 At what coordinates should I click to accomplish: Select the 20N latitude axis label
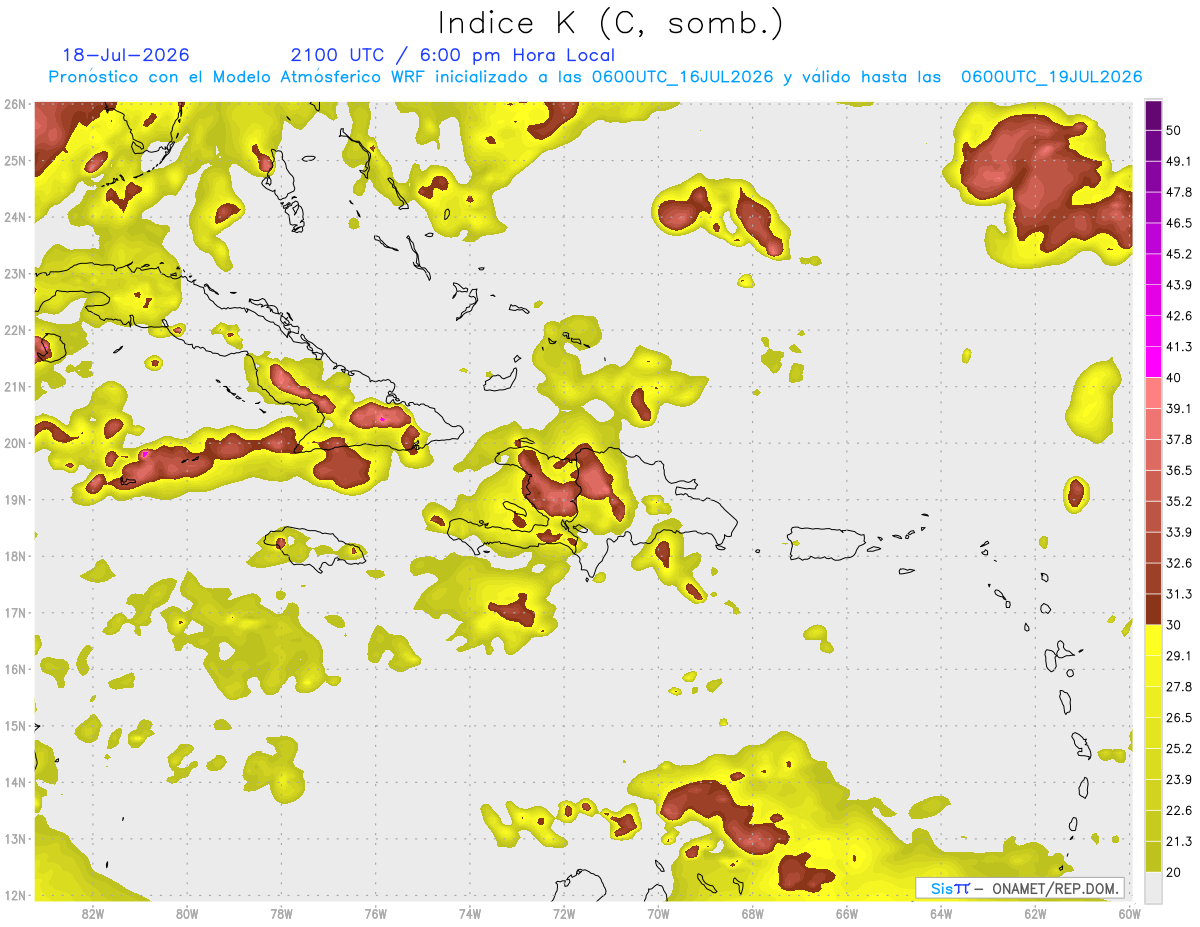click(14, 443)
